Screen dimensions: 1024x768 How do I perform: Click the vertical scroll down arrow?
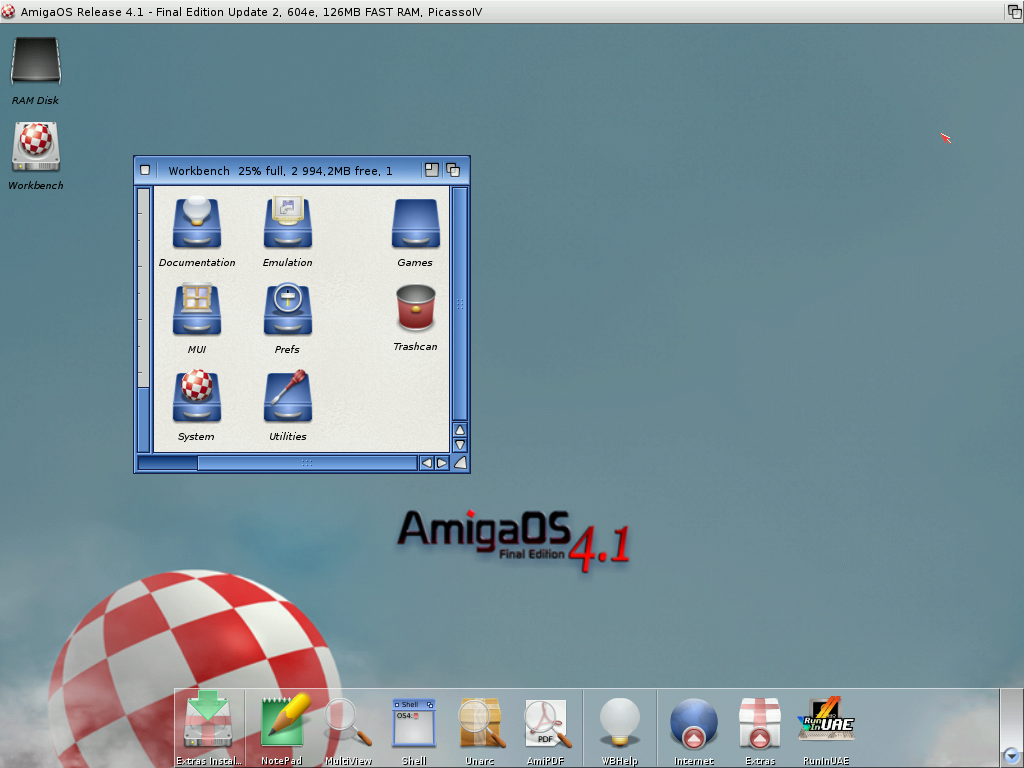coord(460,445)
